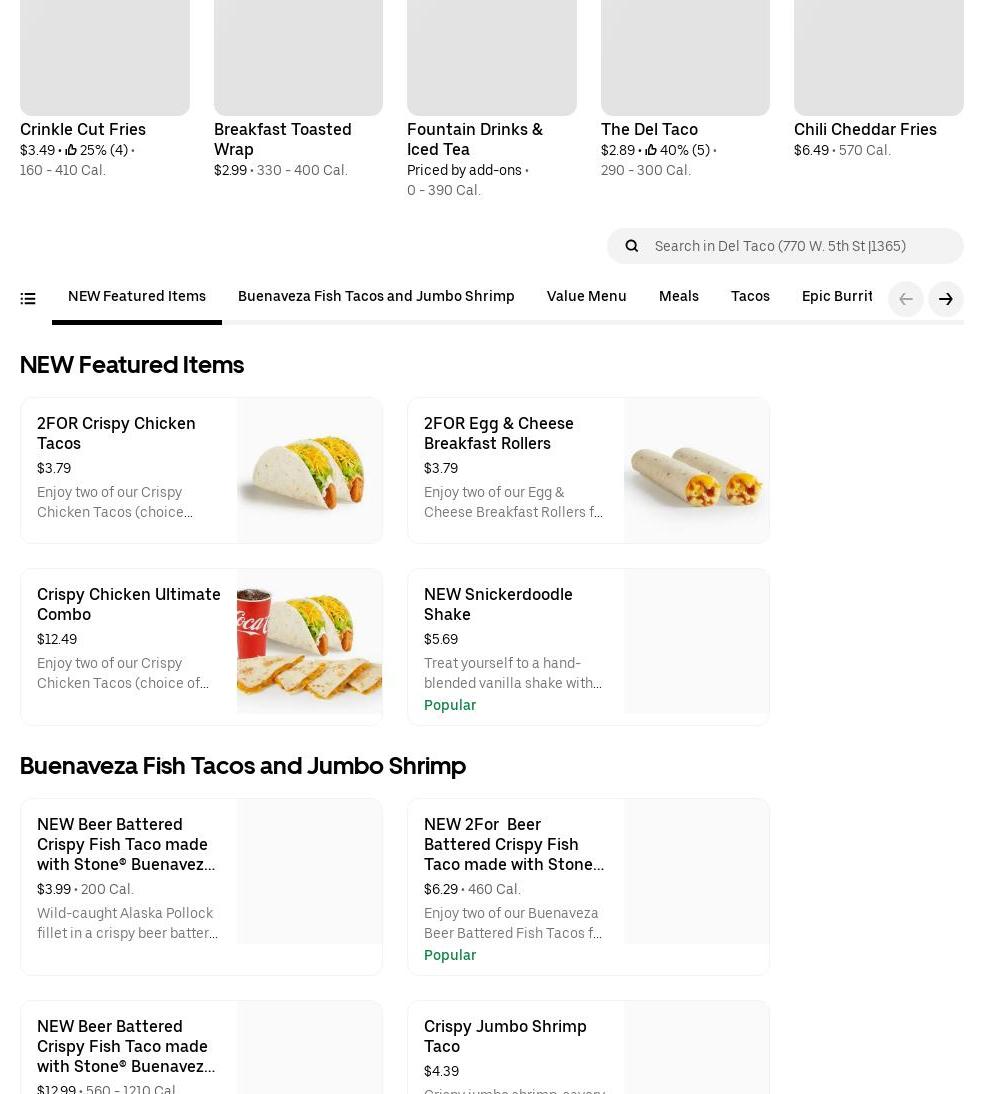Open the menu categories list icon
The width and height of the screenshot is (984, 1094).
tap(28, 299)
